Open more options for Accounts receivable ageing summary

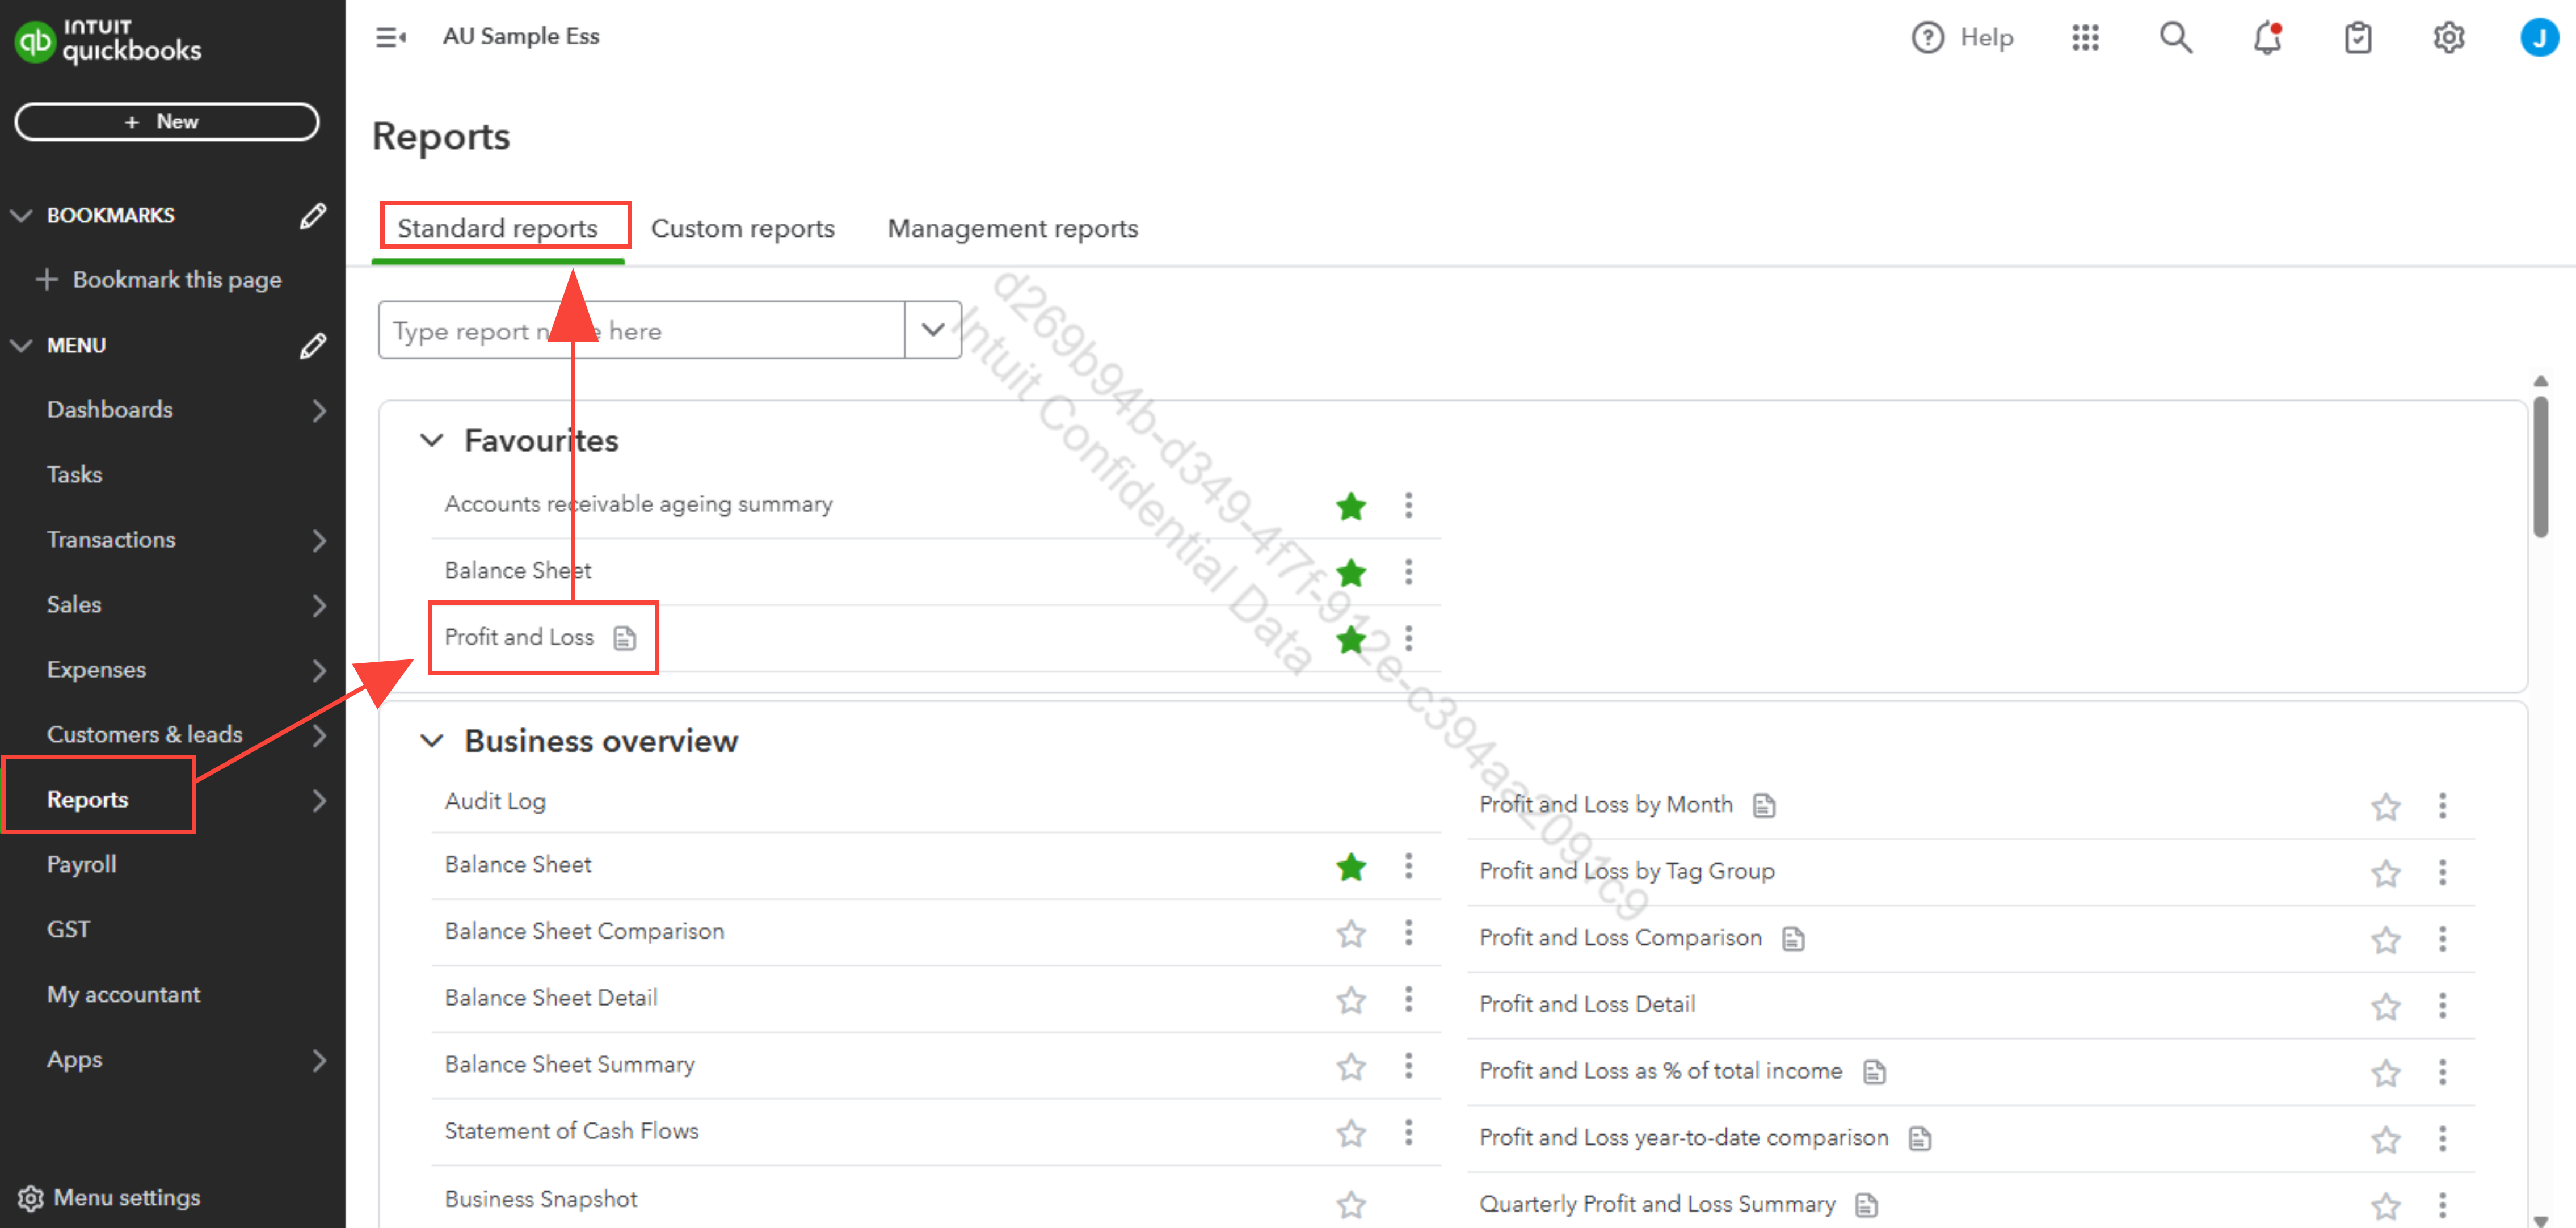tap(1408, 505)
